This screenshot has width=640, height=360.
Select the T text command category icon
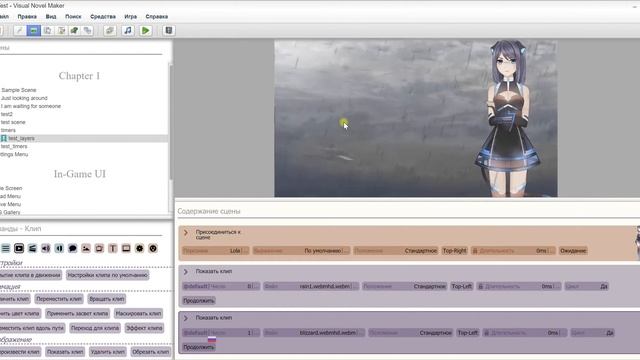click(x=113, y=248)
